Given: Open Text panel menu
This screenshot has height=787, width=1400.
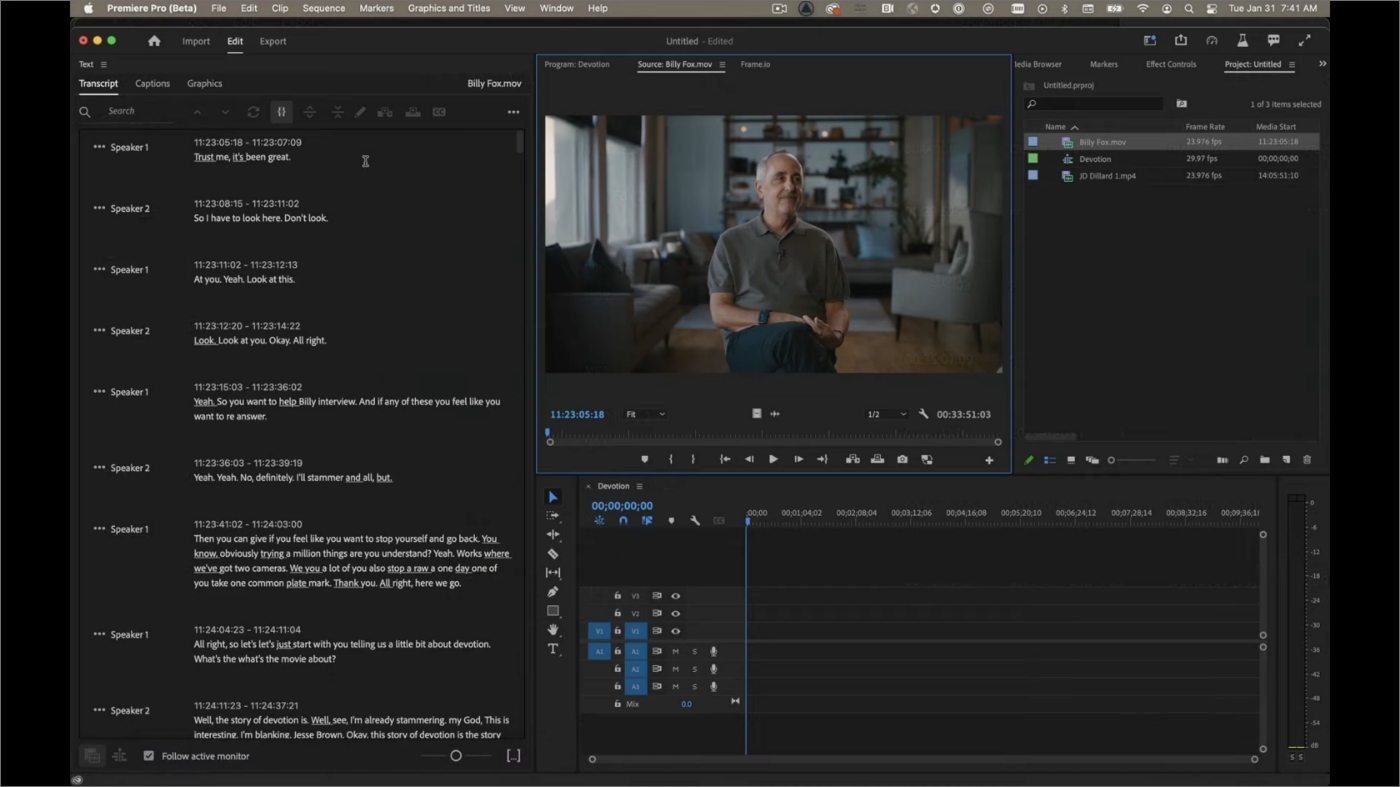Looking at the screenshot, I should 103,65.
